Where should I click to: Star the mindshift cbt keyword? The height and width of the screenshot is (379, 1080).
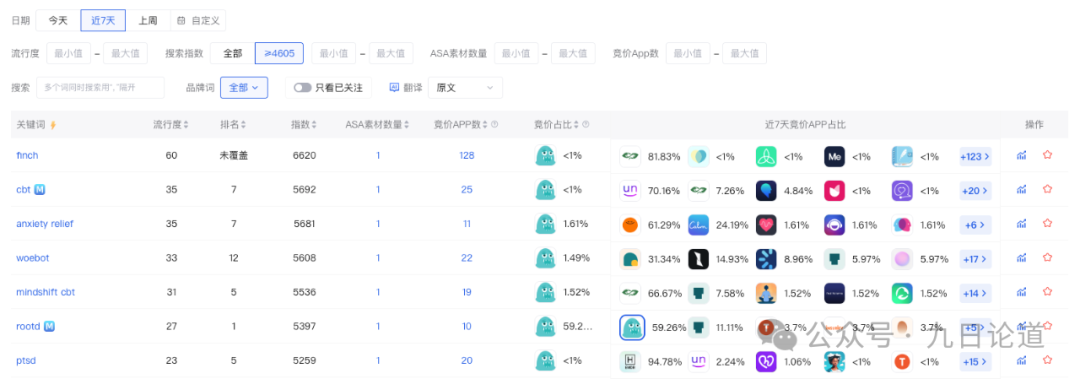coord(1048,291)
